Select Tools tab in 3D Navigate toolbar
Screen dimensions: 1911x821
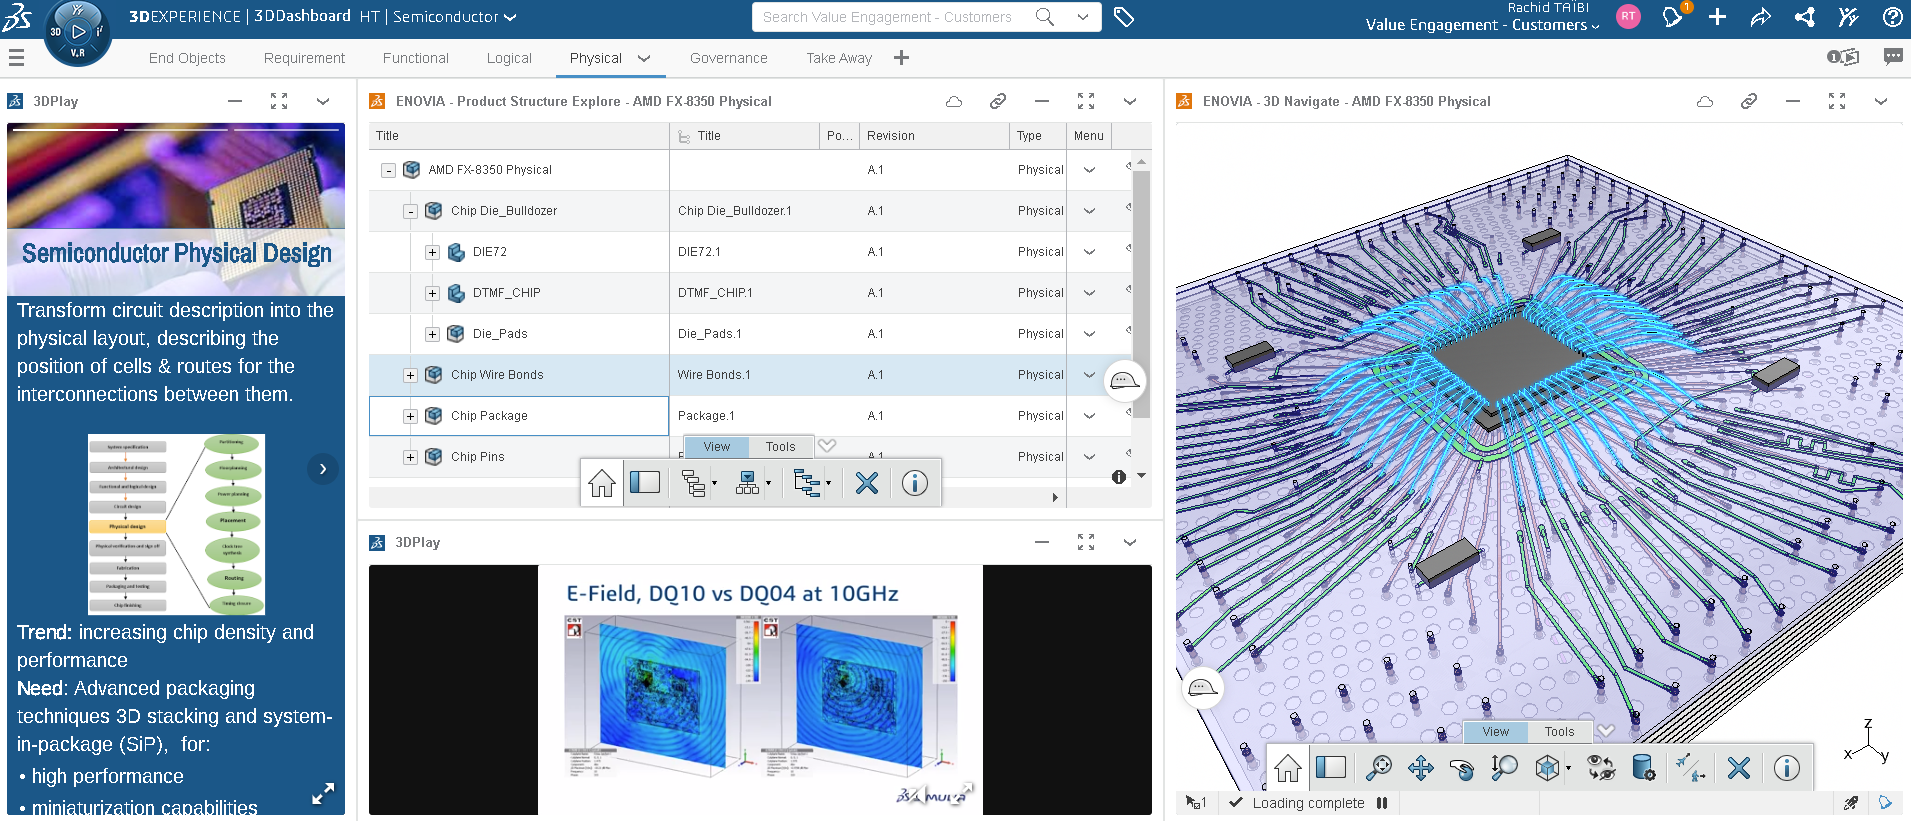1559,732
